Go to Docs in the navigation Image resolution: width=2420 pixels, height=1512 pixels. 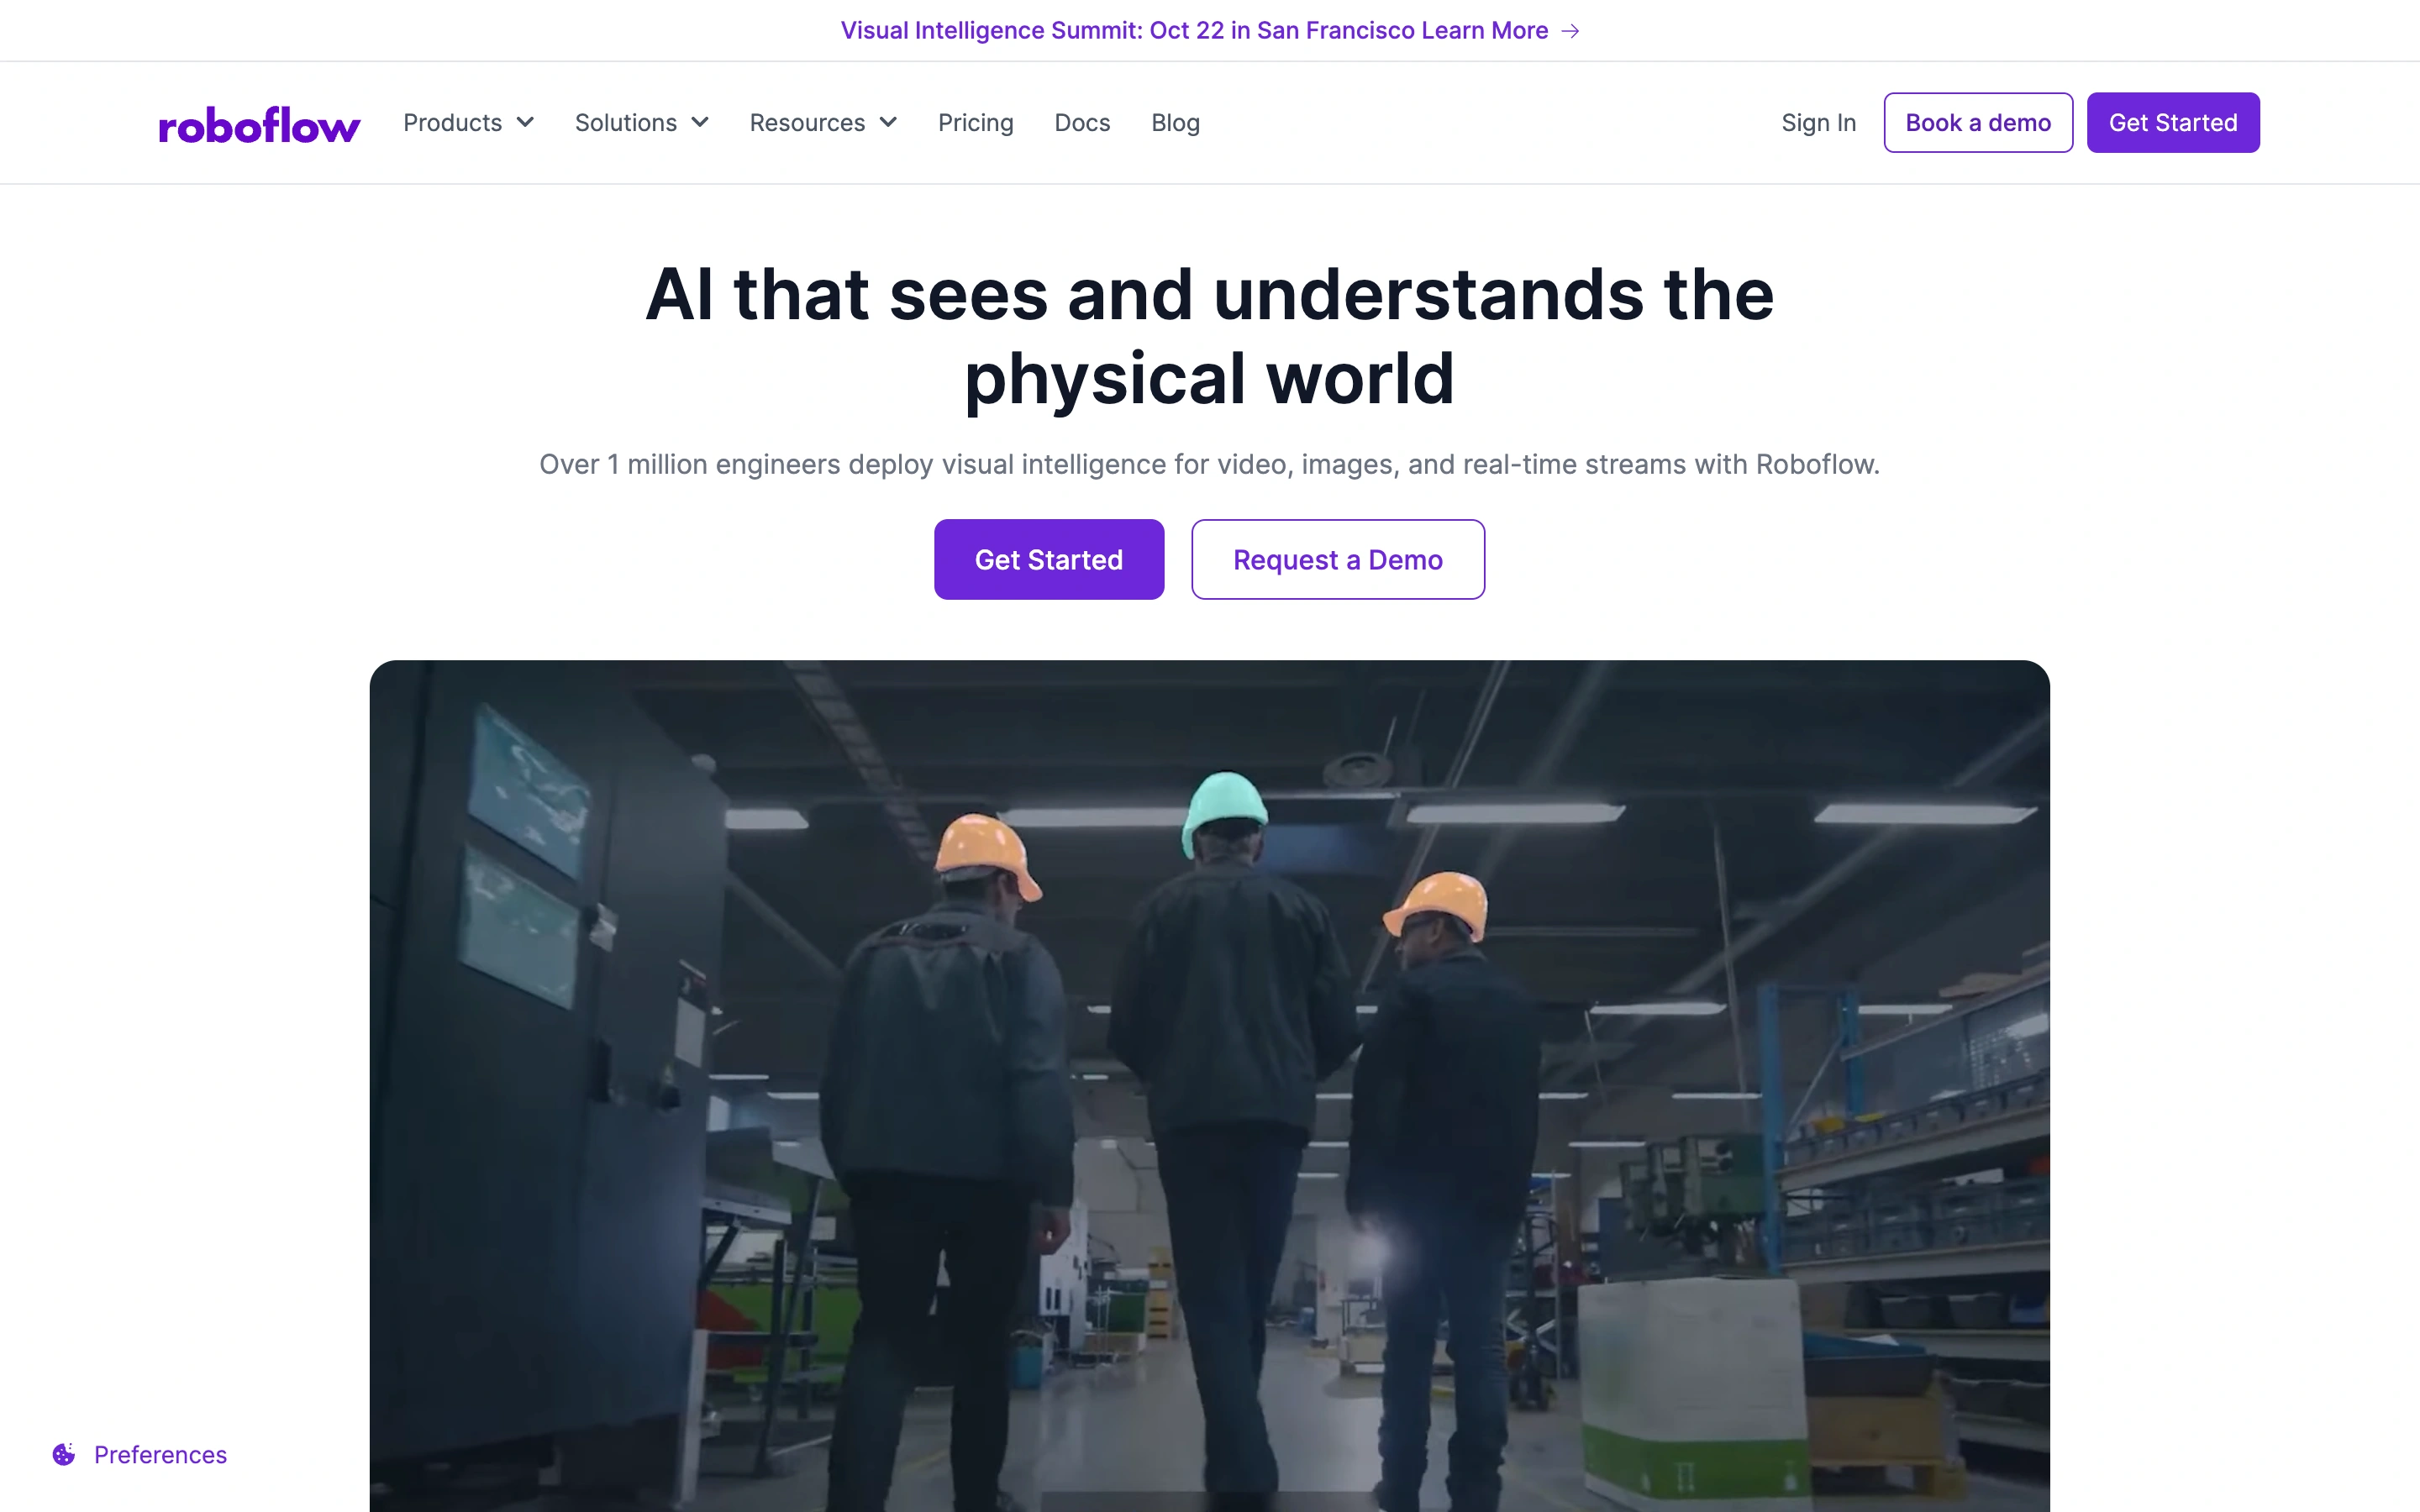(1082, 123)
